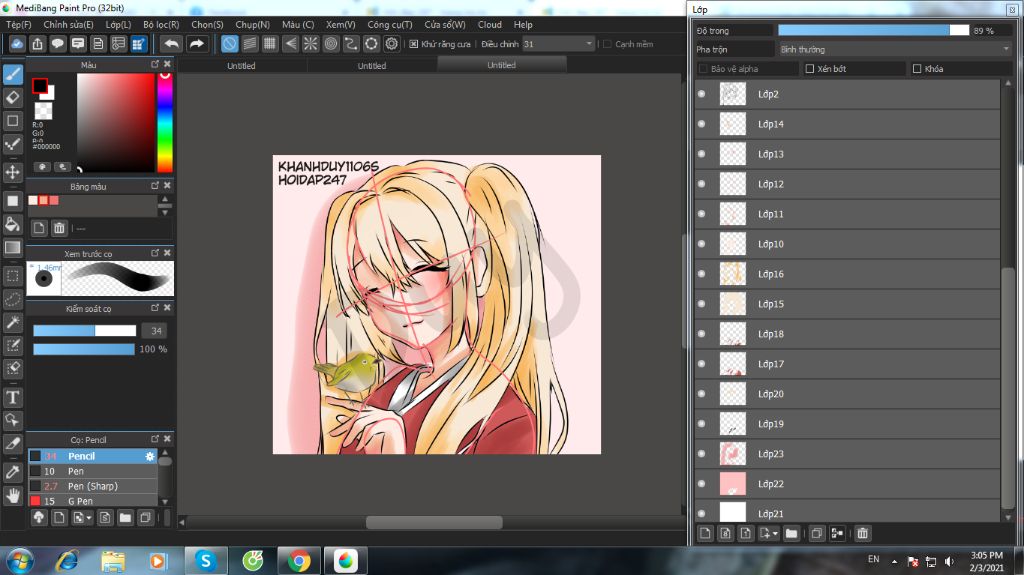Enable crisscross grid snap
Viewport: 1024px width, 575px height.
click(x=270, y=44)
